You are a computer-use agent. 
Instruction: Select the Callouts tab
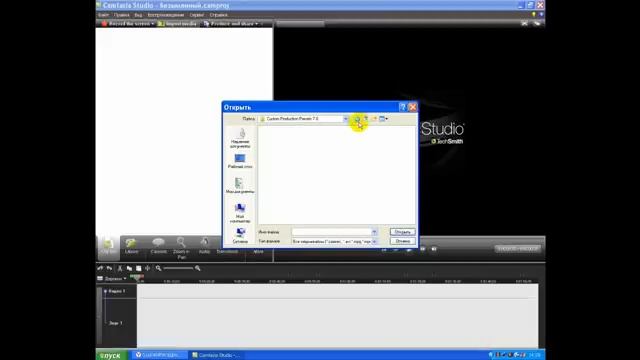point(158,247)
